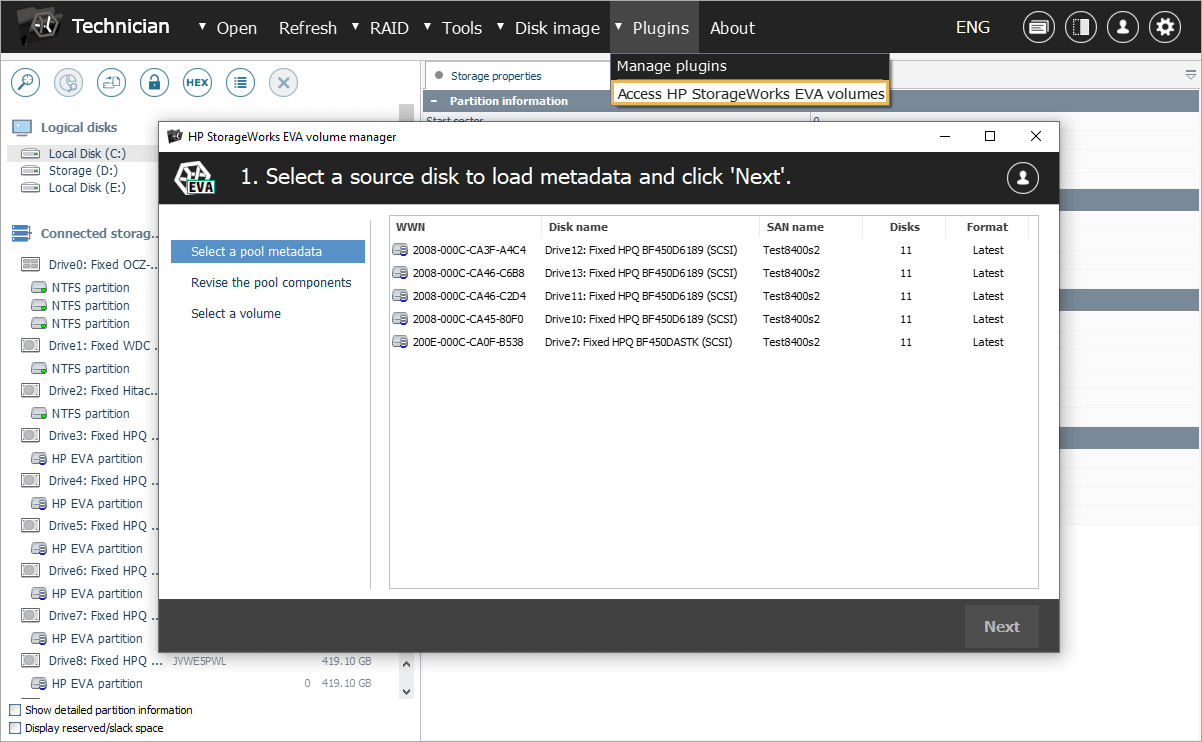Click the ENG language selector
The image size is (1202, 742).
[x=973, y=28]
